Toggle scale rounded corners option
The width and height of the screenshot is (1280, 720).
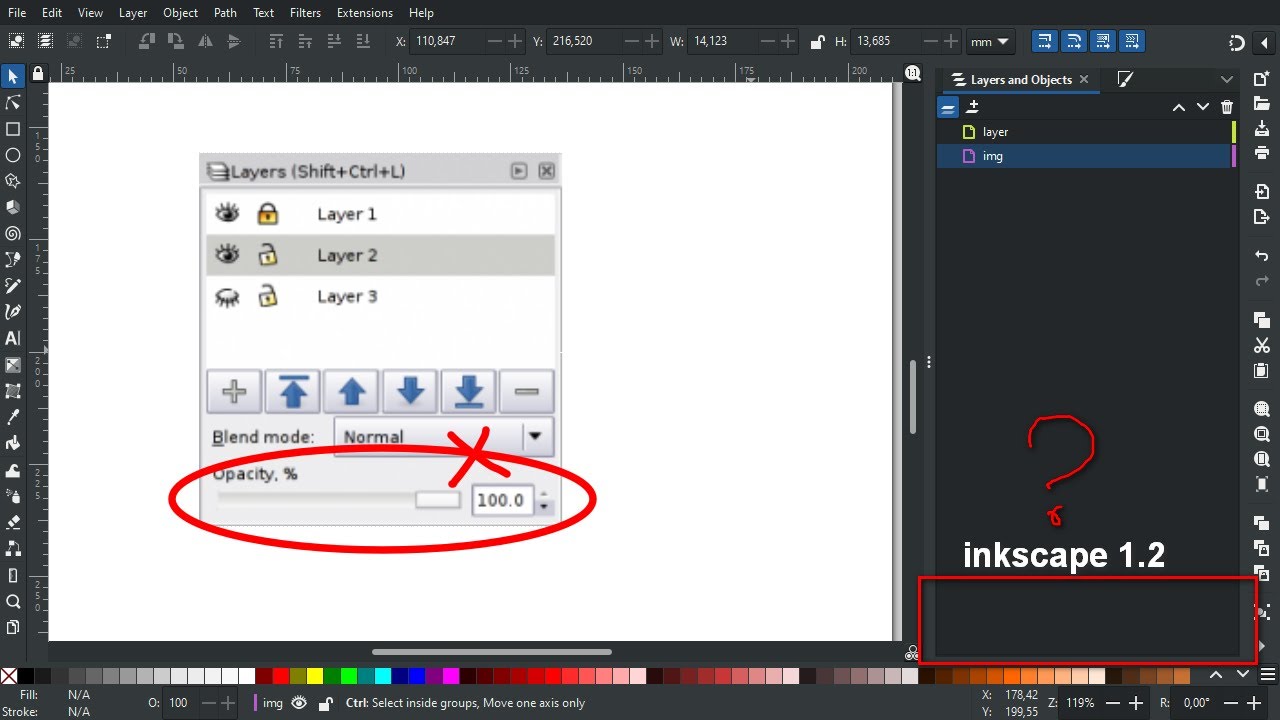[1074, 41]
